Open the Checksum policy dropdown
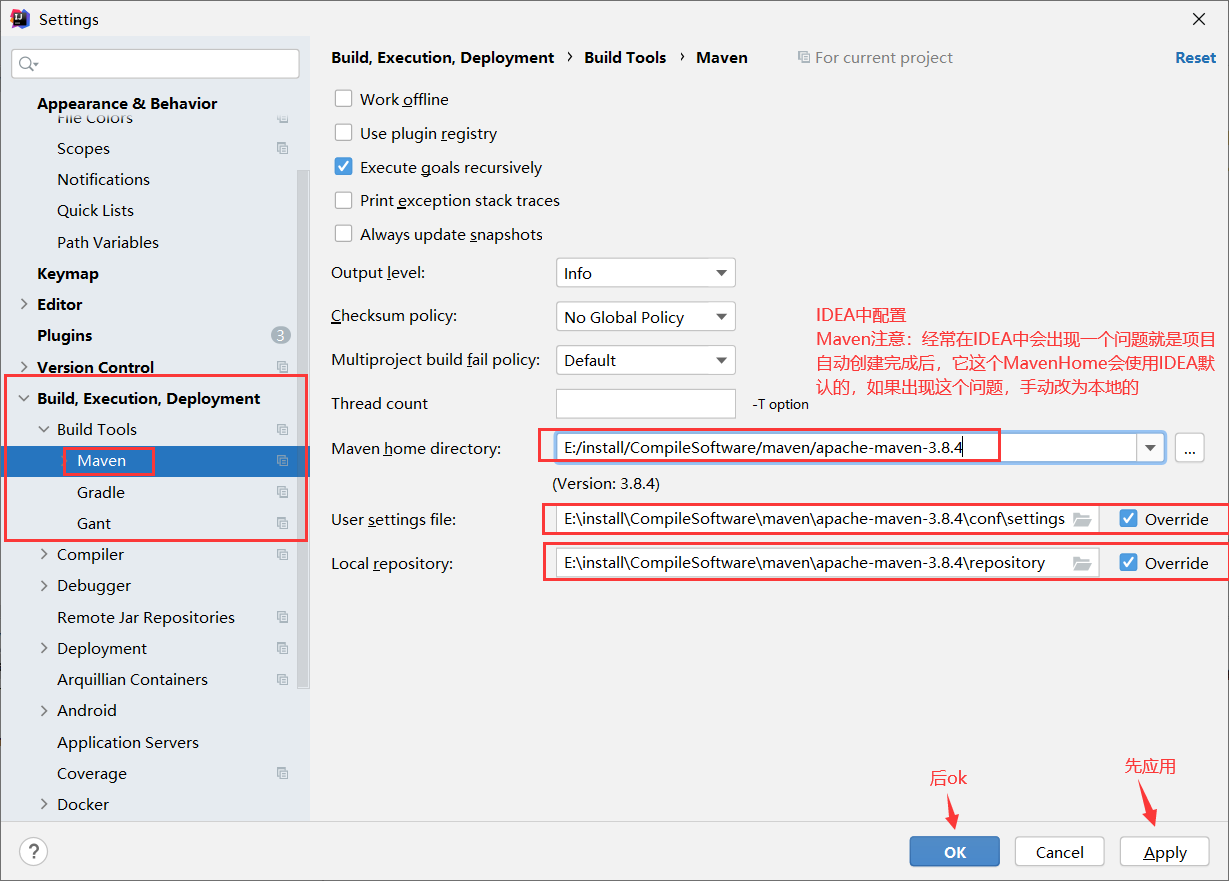The height and width of the screenshot is (881, 1229). tap(645, 317)
